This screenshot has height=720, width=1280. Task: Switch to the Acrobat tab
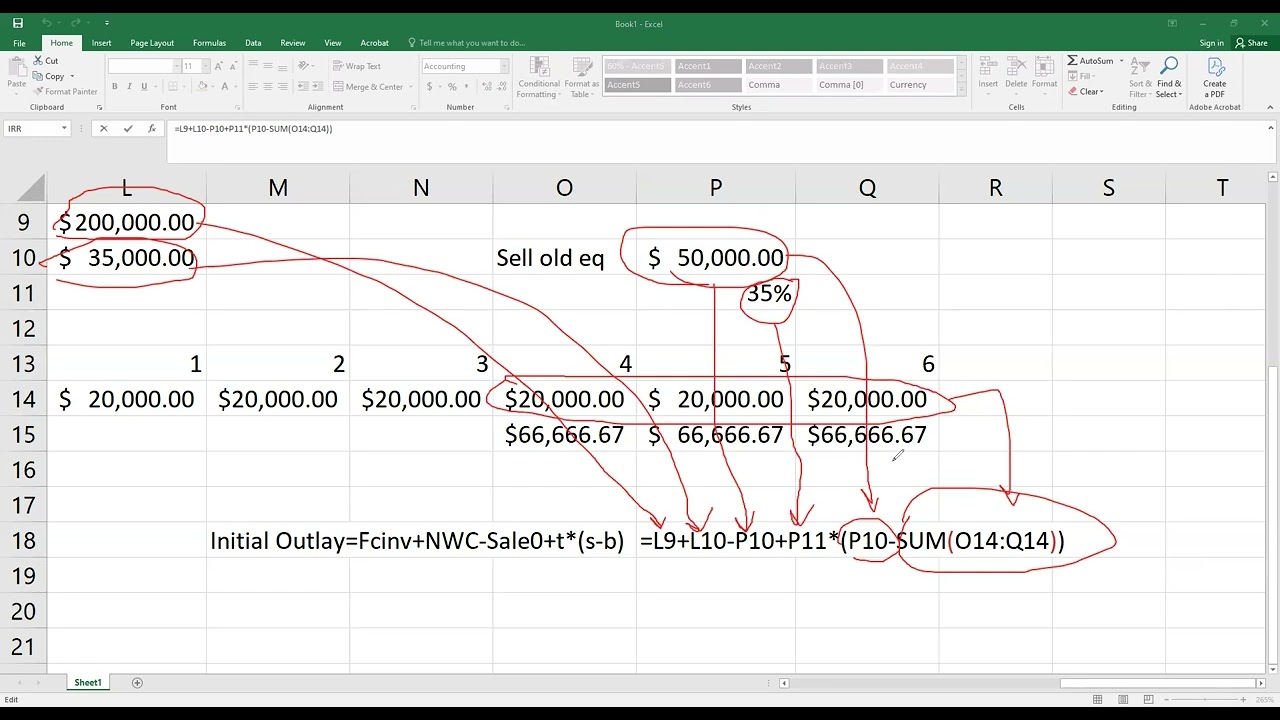tap(374, 43)
